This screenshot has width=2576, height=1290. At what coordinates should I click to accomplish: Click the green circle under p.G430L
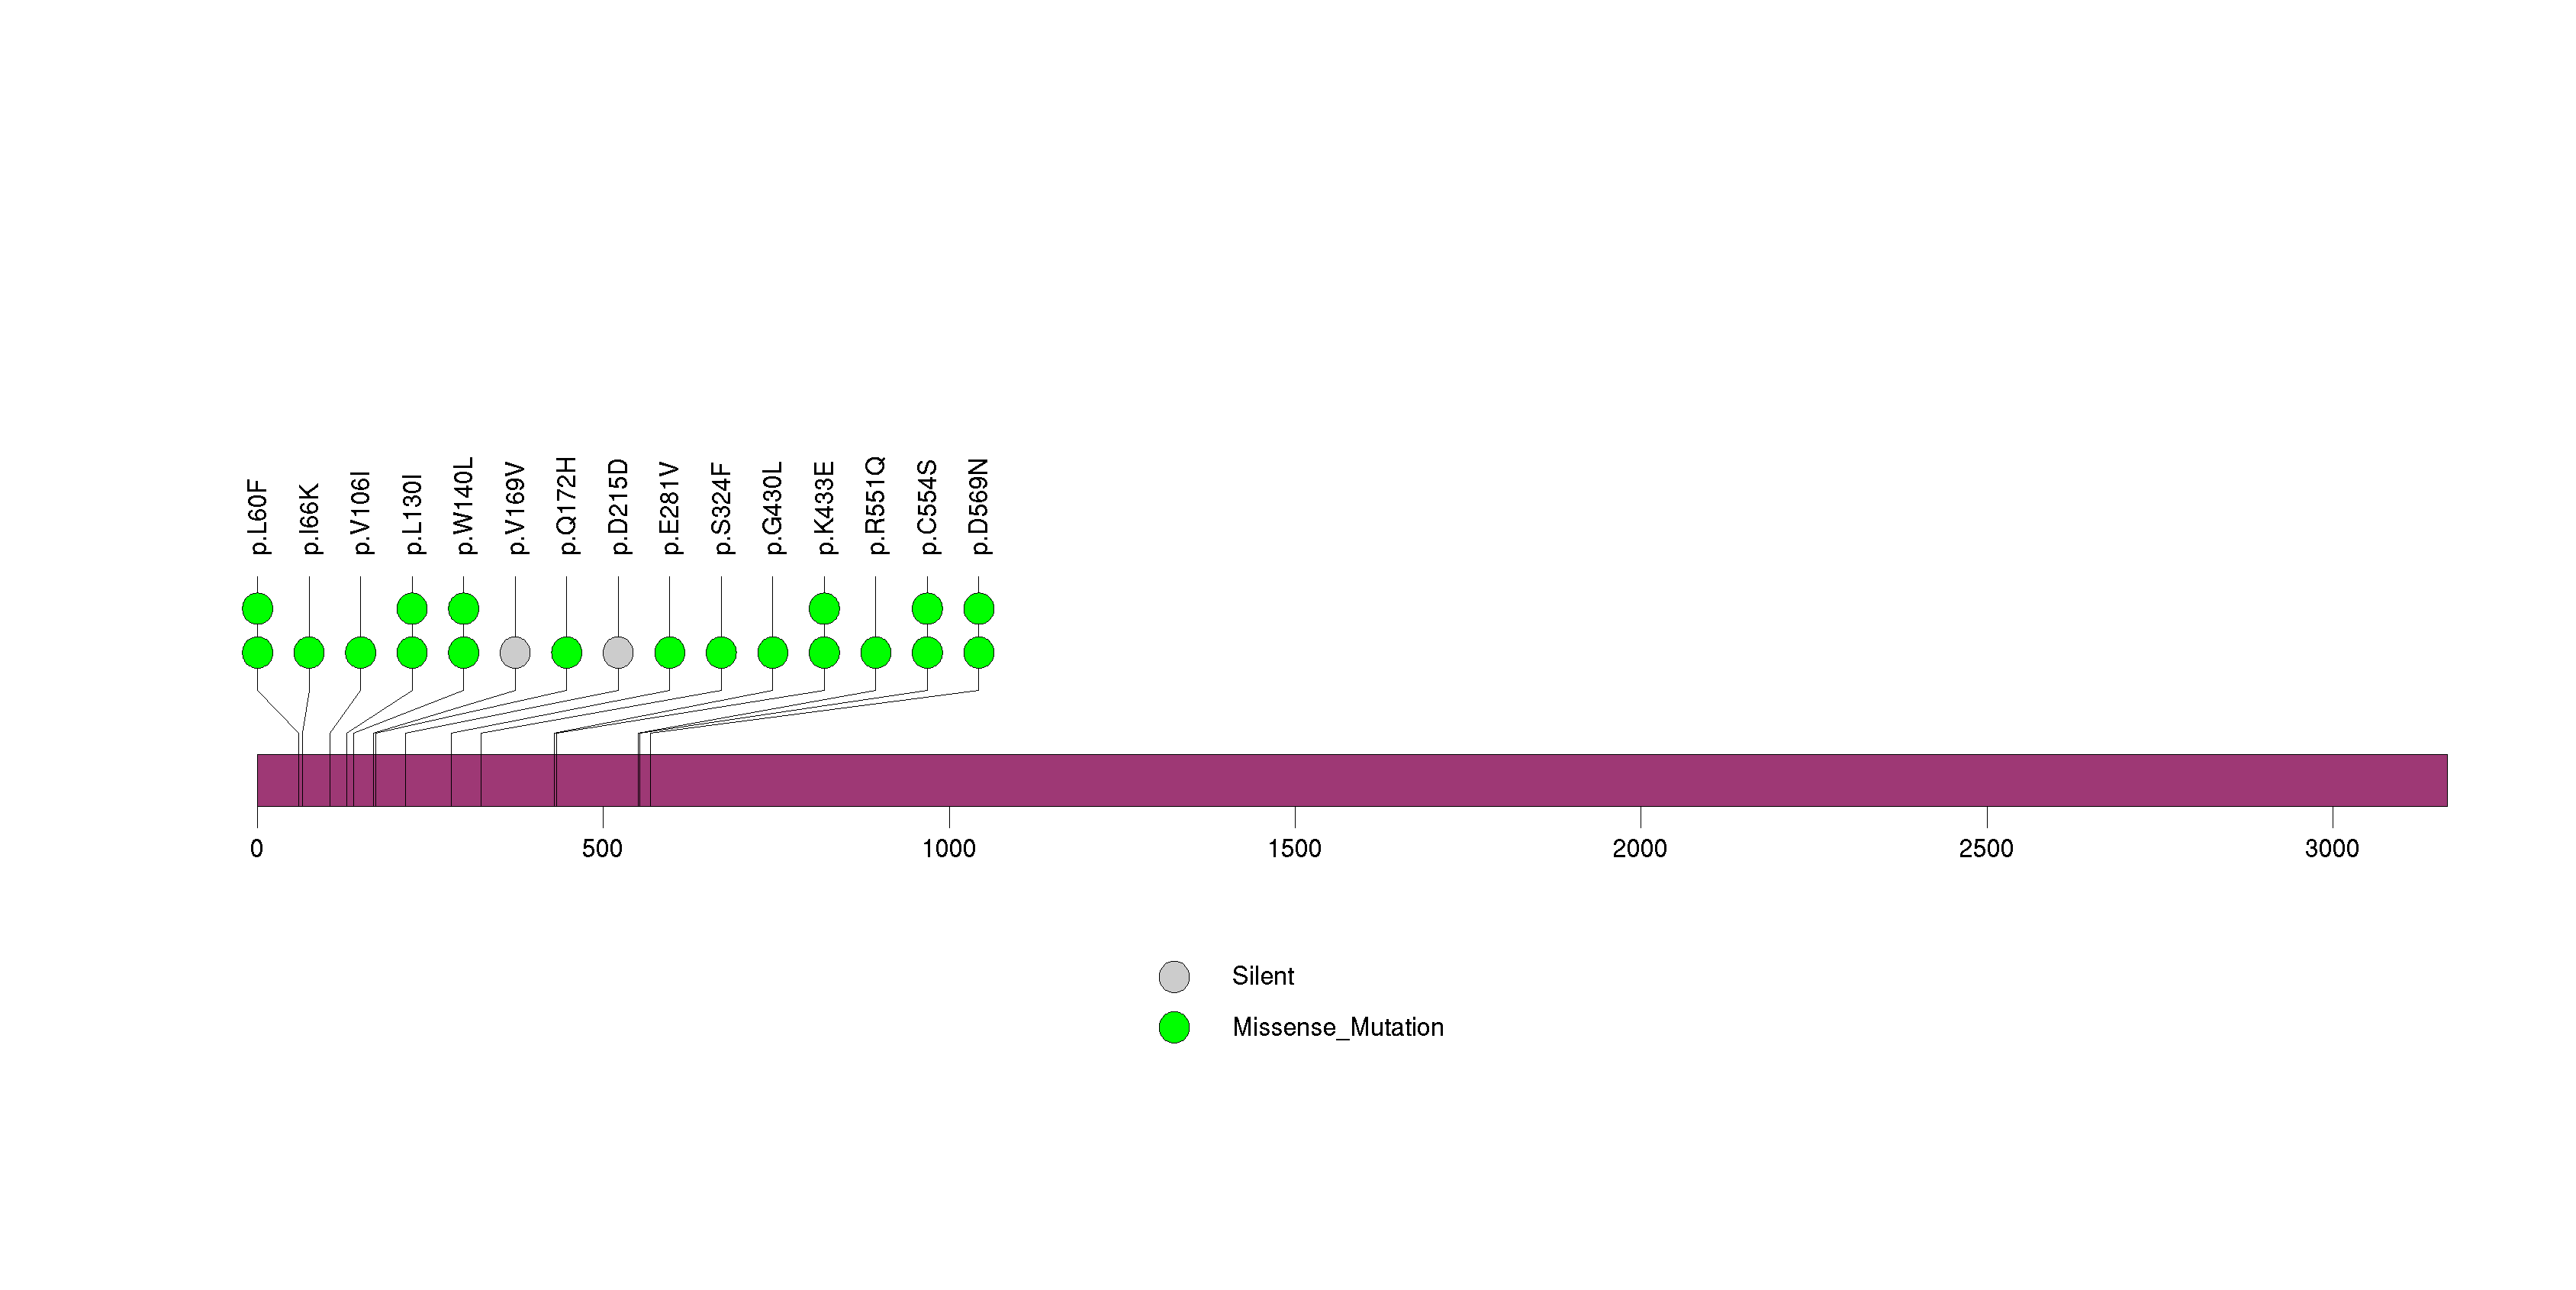point(773,653)
